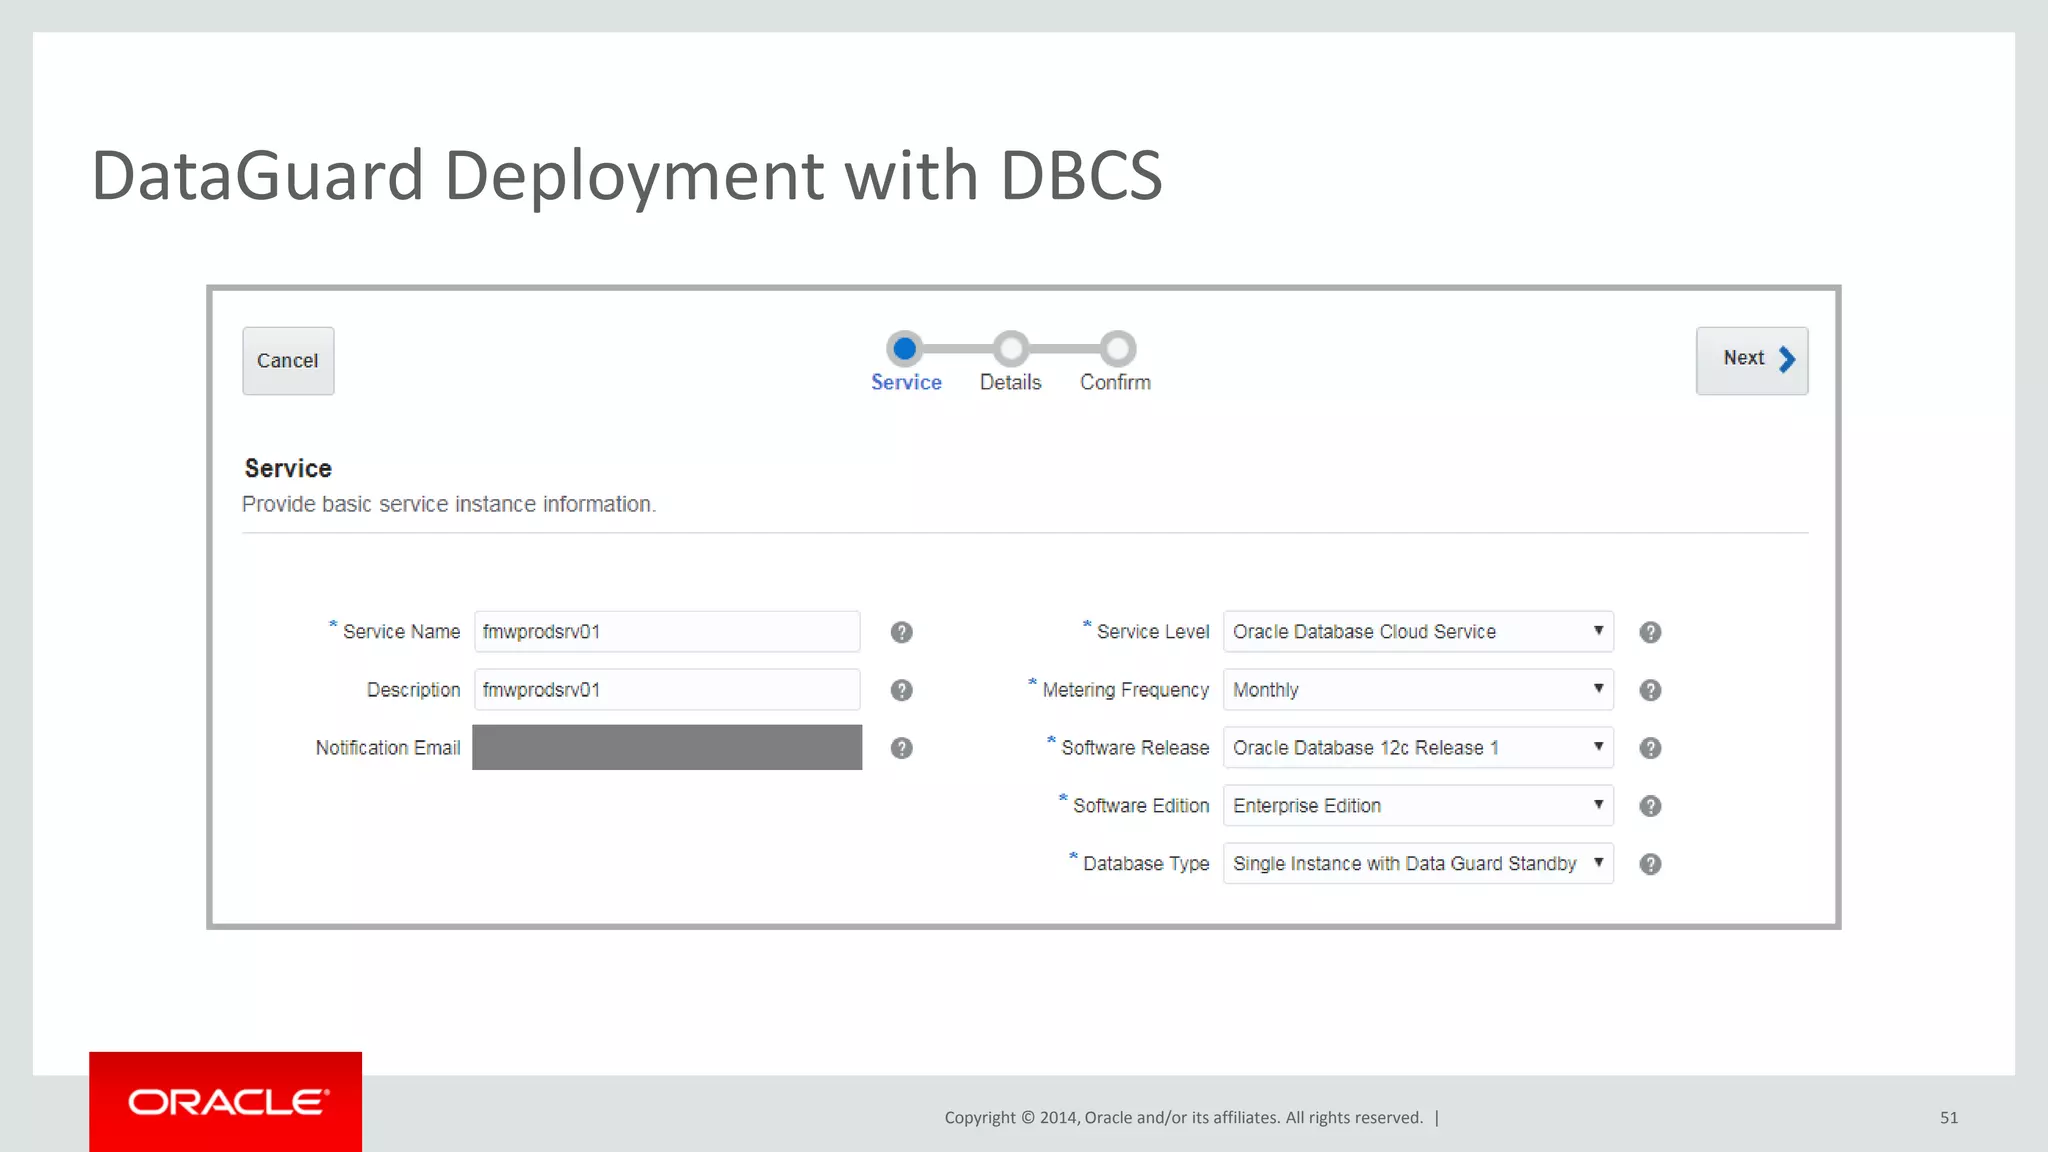Open help for Description field
The image size is (2048, 1152).
pyautogui.click(x=901, y=690)
